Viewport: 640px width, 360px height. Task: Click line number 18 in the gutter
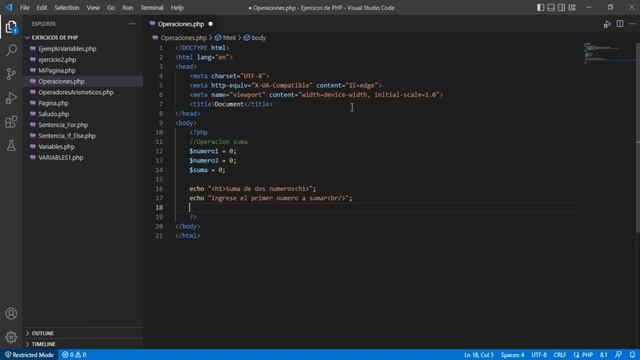tap(159, 207)
